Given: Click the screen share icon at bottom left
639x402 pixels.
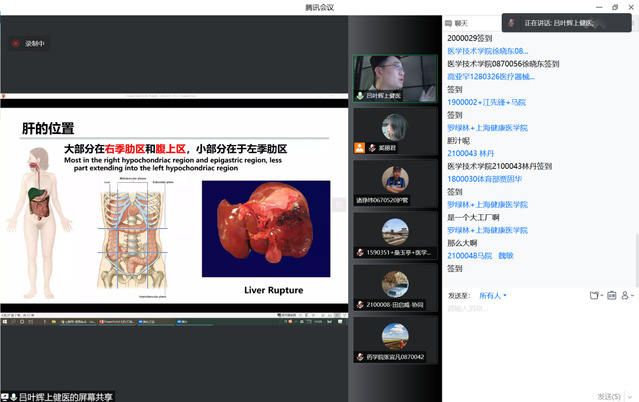Looking at the screenshot, I should tap(9, 396).
